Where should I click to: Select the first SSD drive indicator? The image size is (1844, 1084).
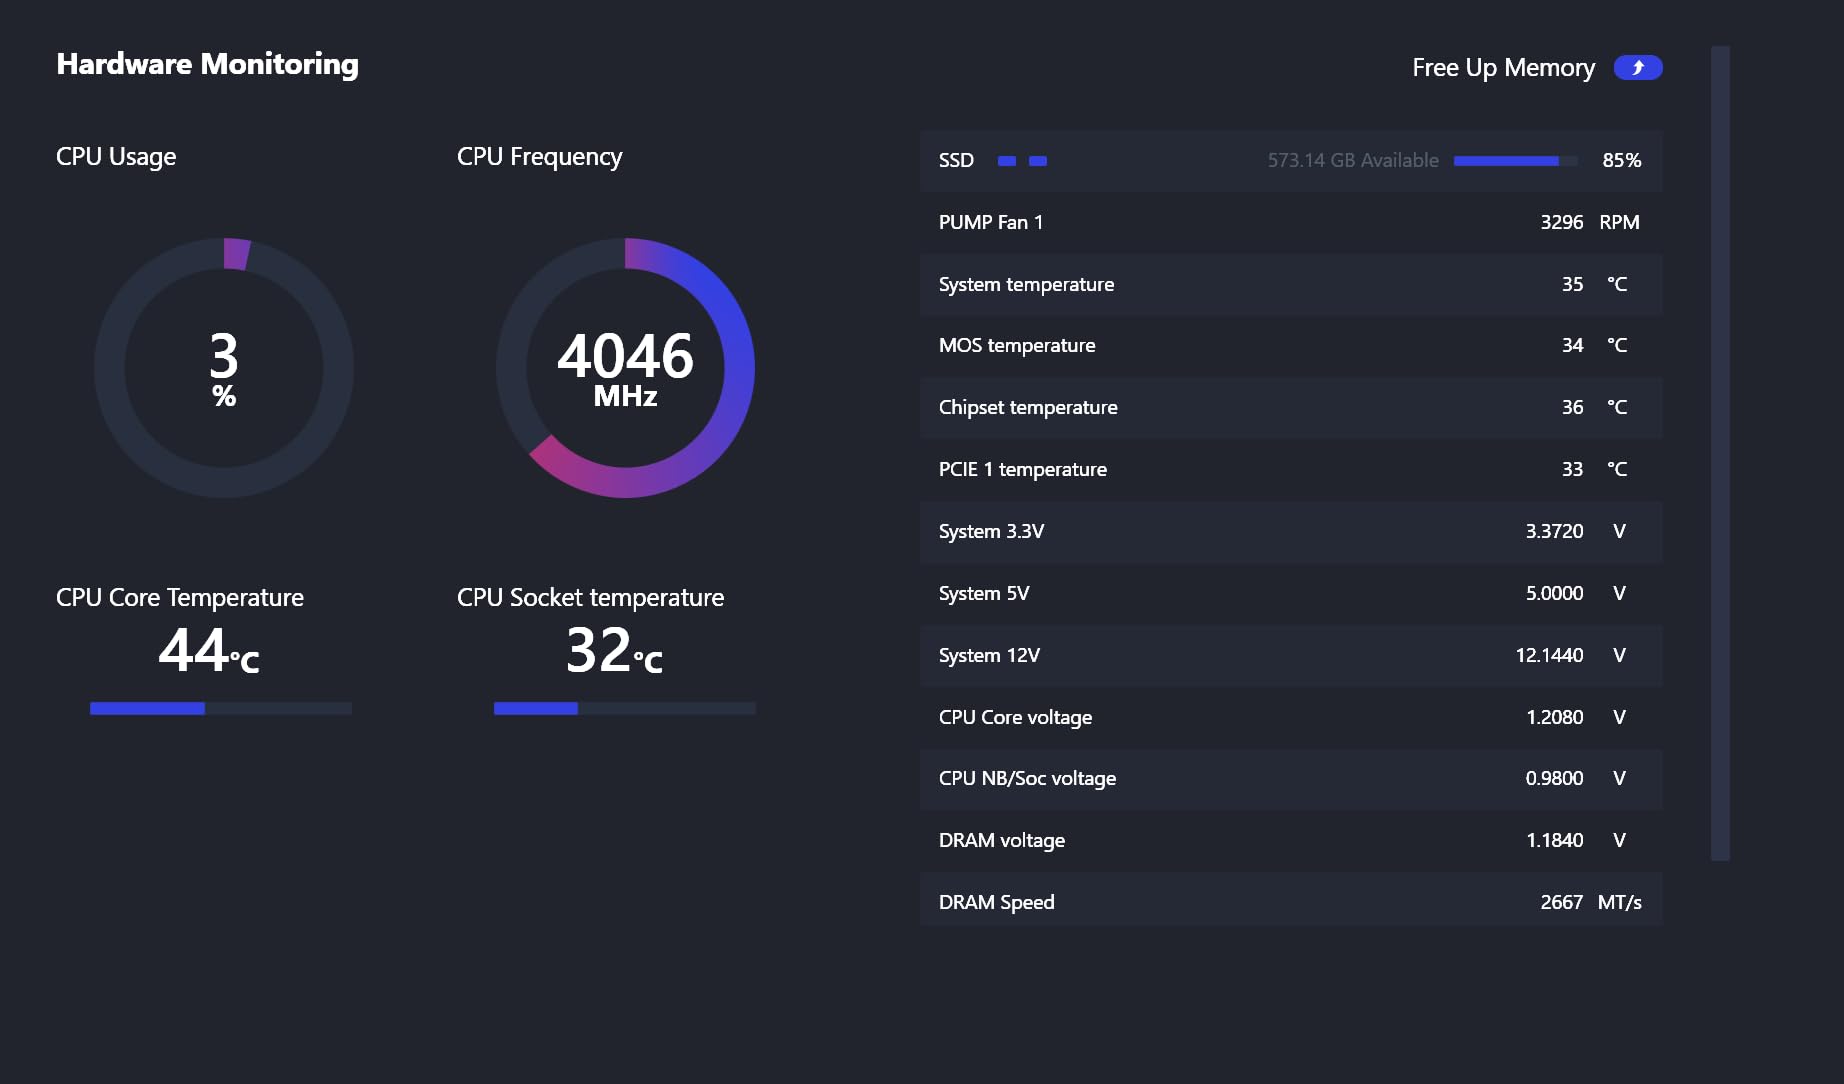point(1007,161)
